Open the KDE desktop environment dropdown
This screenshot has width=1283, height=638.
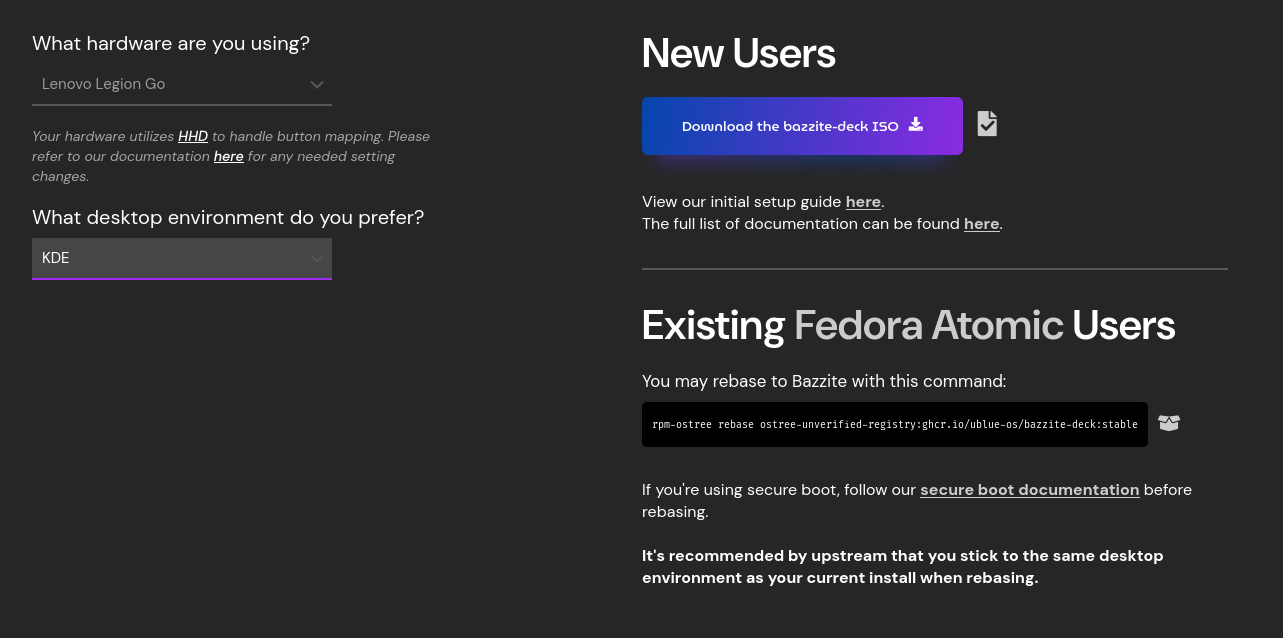181,259
